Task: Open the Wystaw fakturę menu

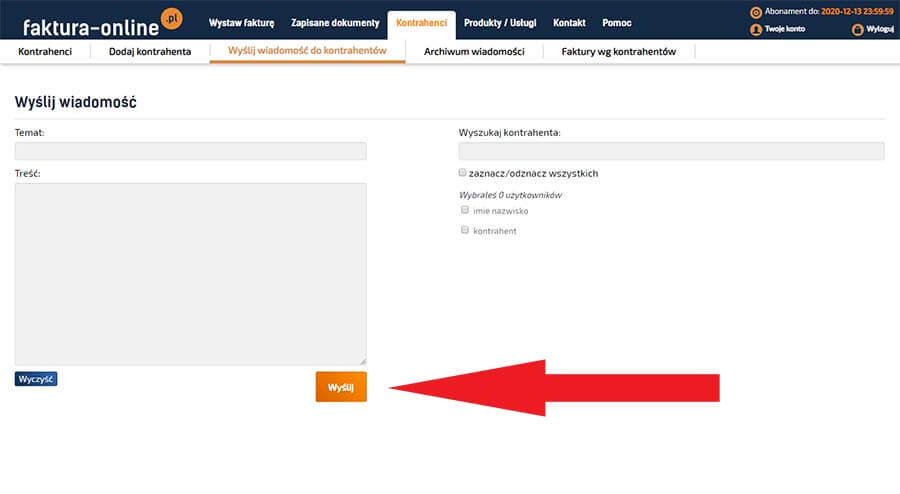Action: pyautogui.click(x=241, y=23)
